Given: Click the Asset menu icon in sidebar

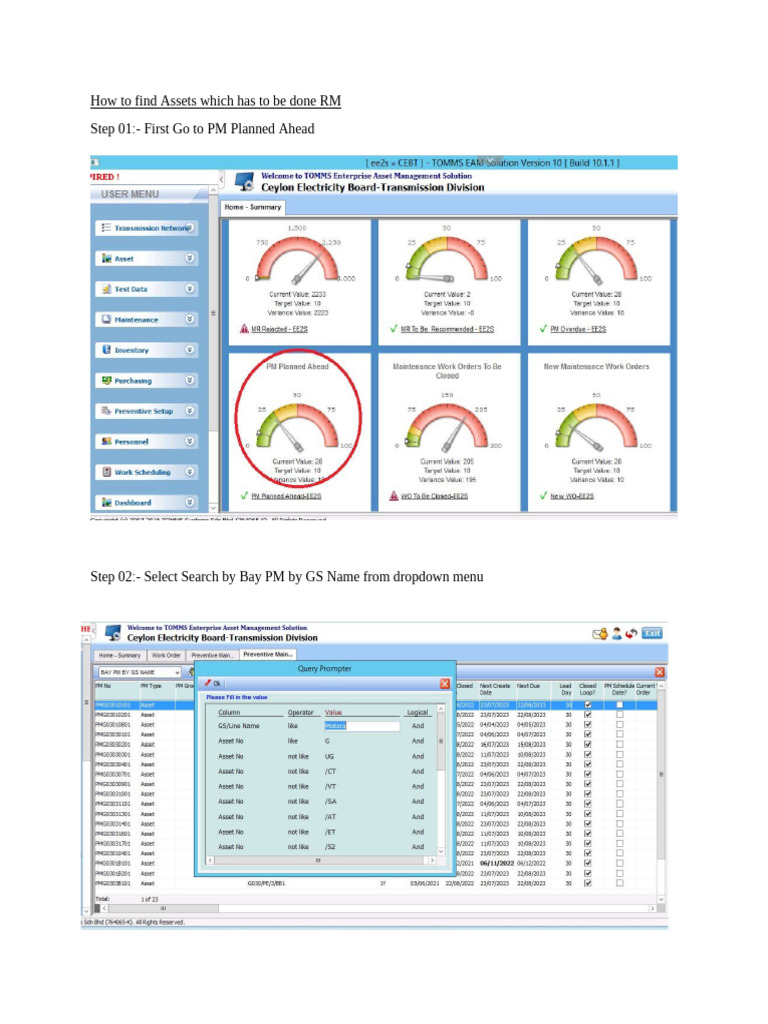Looking at the screenshot, I should pyautogui.click(x=106, y=259).
